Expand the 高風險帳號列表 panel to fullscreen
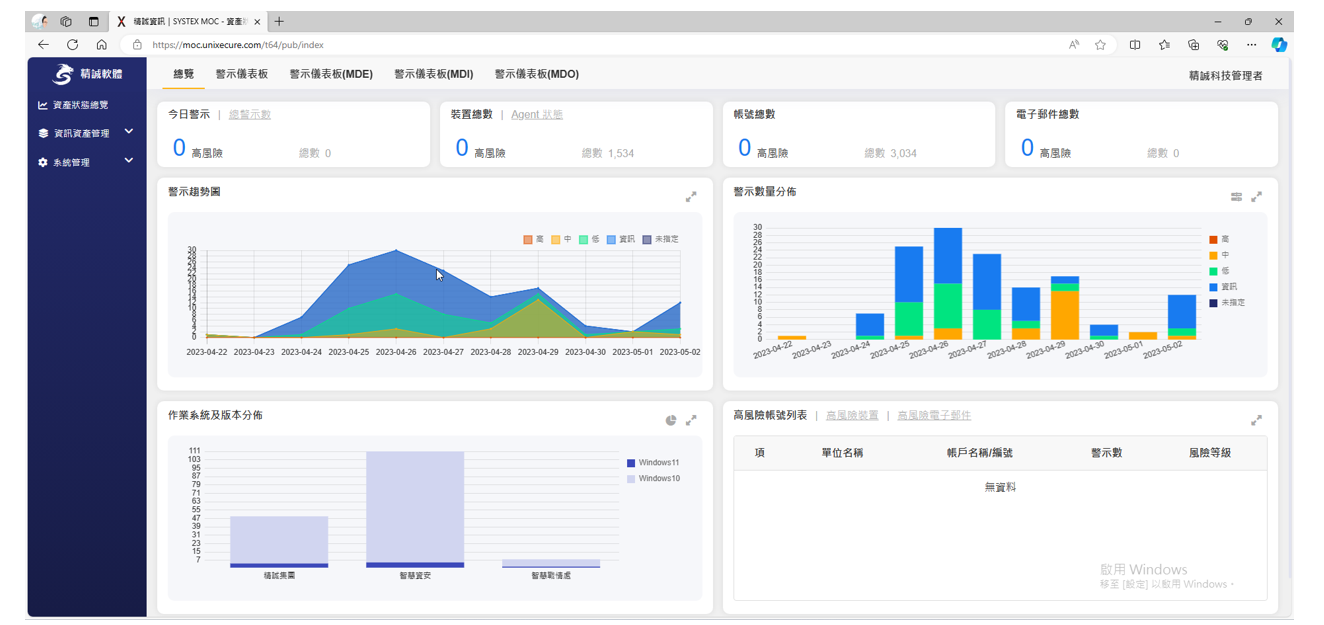The width and height of the screenshot is (1324, 625). (x=1257, y=420)
